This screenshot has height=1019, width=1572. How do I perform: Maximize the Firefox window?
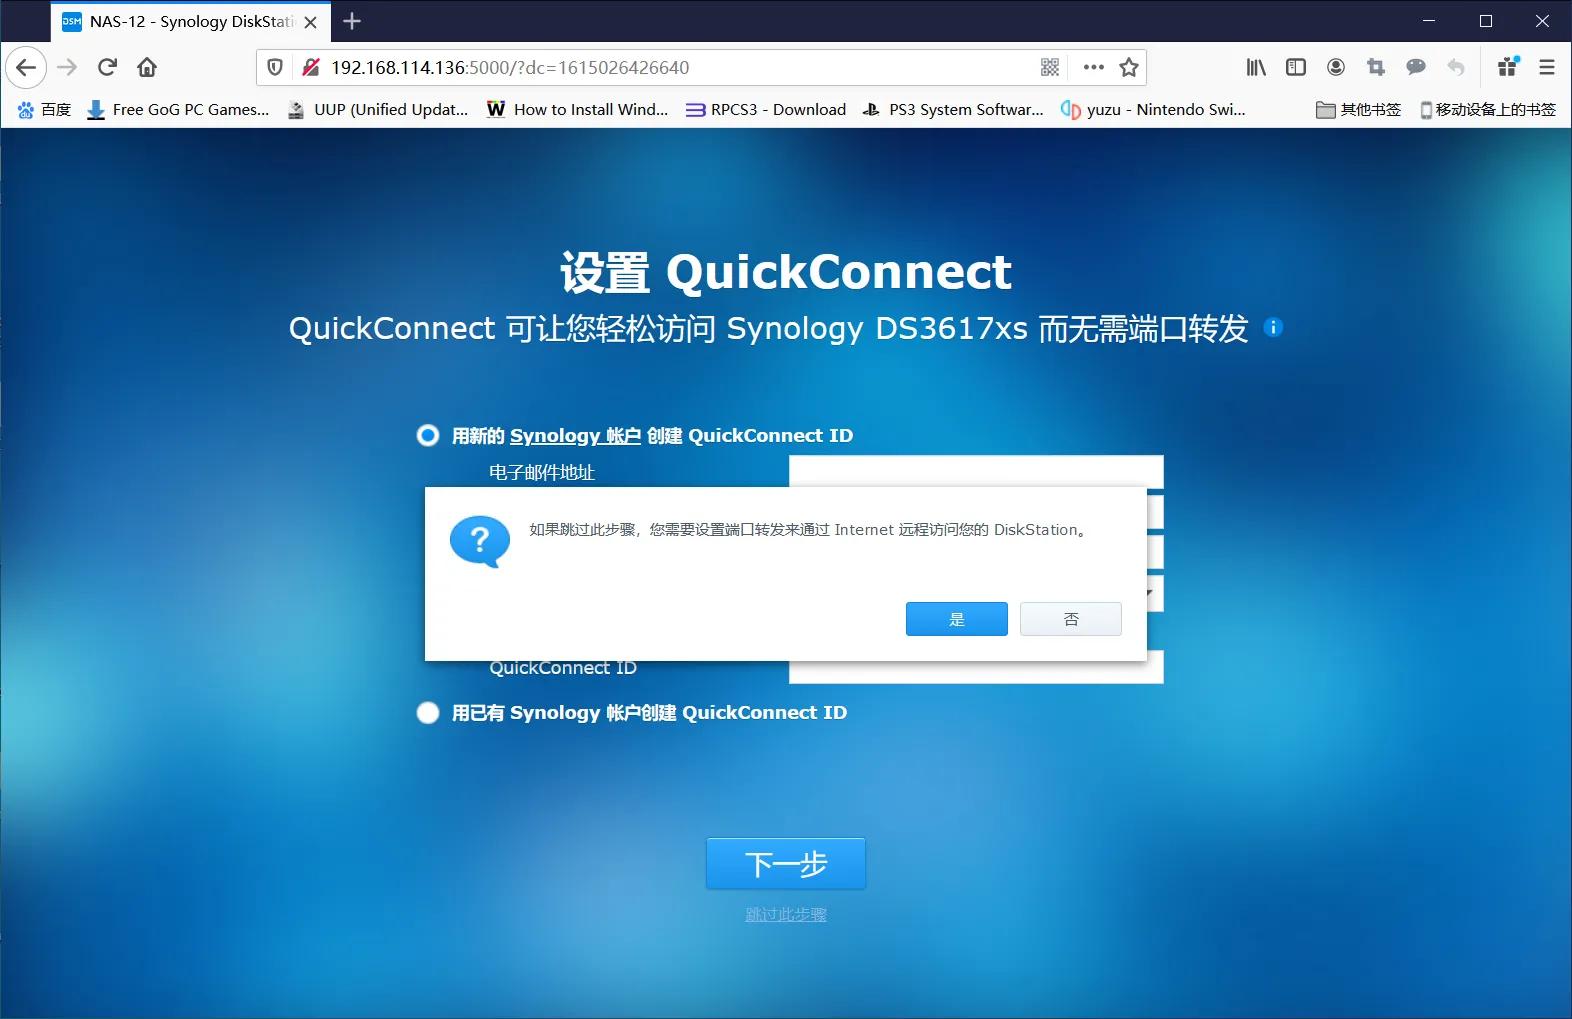(1486, 21)
